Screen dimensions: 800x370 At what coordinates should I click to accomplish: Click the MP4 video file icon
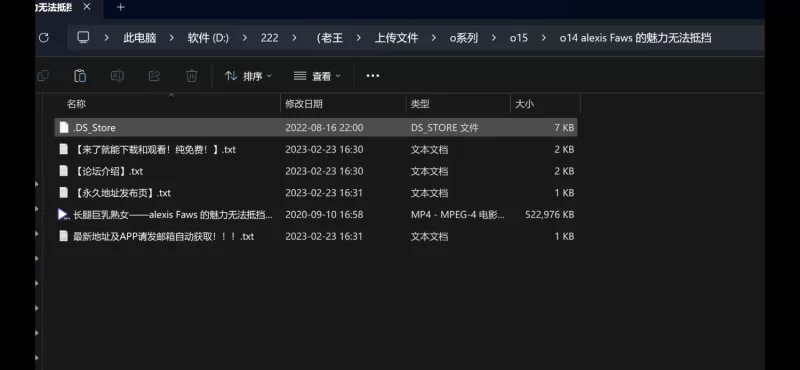coord(63,214)
